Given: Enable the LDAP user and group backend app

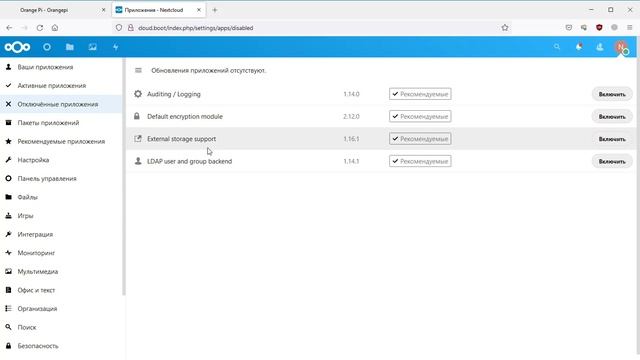Looking at the screenshot, I should [612, 162].
